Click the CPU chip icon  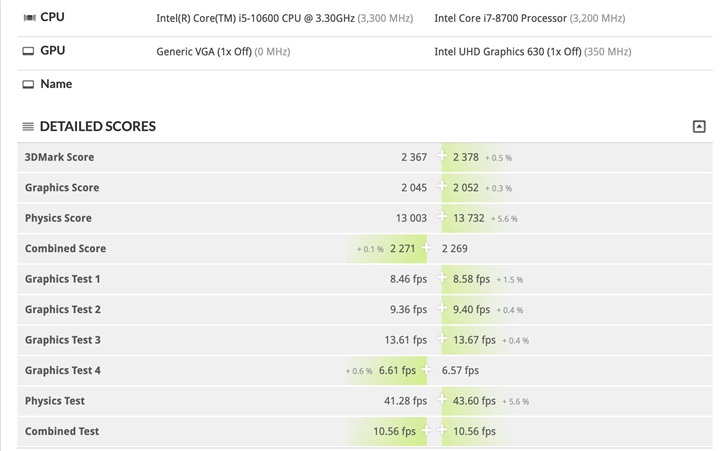[x=29, y=18]
